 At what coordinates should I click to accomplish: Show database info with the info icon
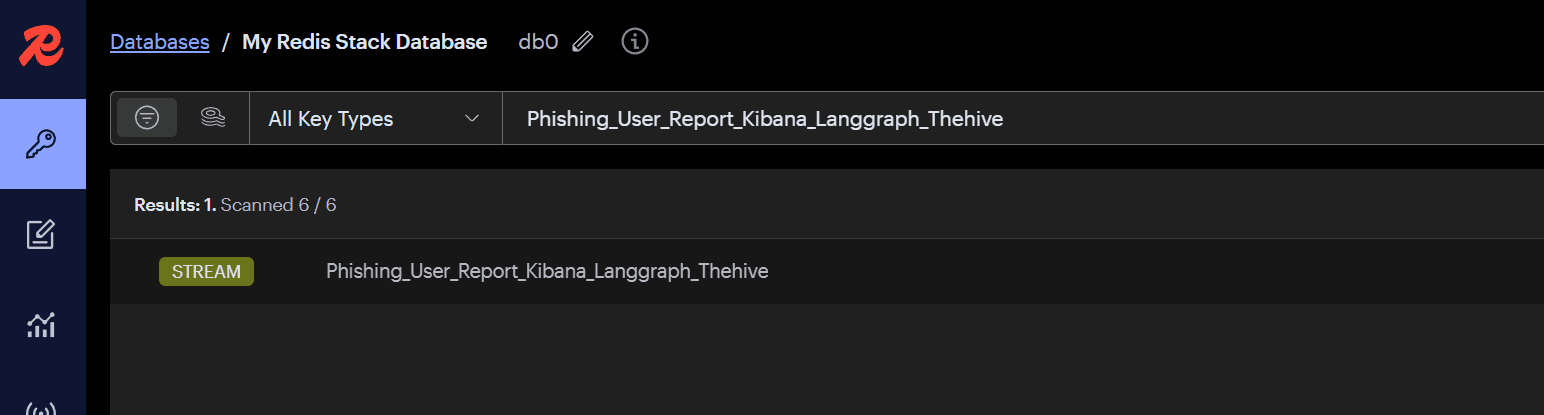pos(635,42)
